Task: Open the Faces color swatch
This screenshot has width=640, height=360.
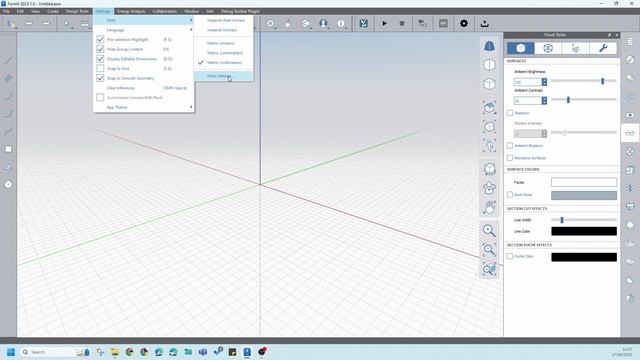Action: coord(584,182)
